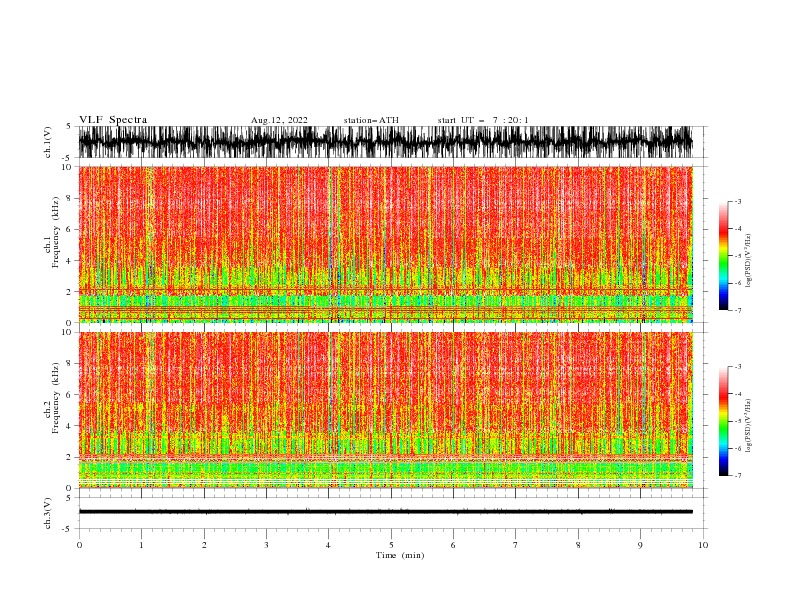This screenshot has height=612, width=792.
Task: Click the "-7" tick on ch.2 colorbar
Action: point(738,476)
